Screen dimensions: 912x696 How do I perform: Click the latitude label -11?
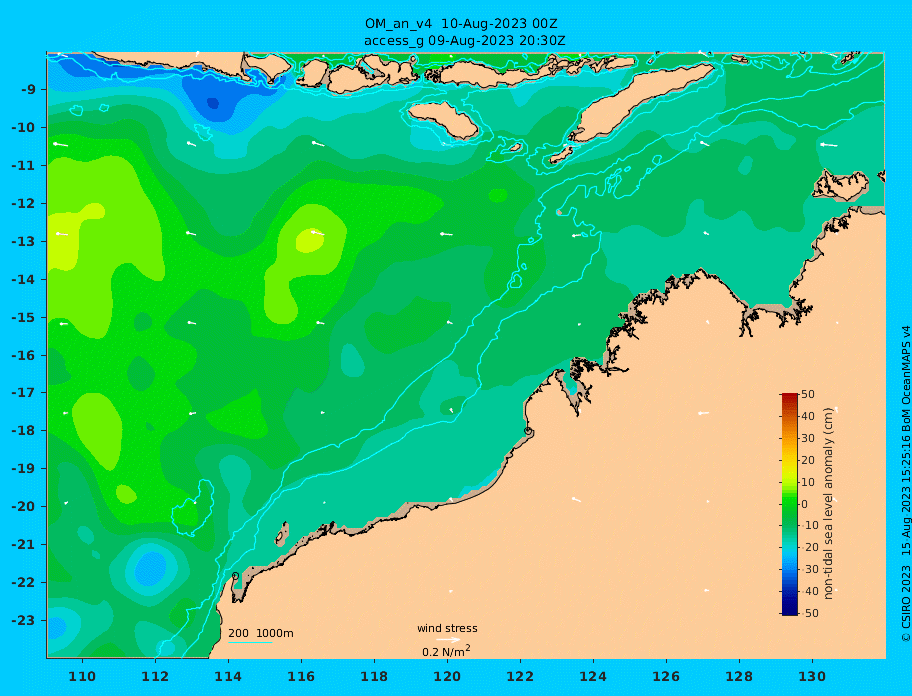pos(23,166)
